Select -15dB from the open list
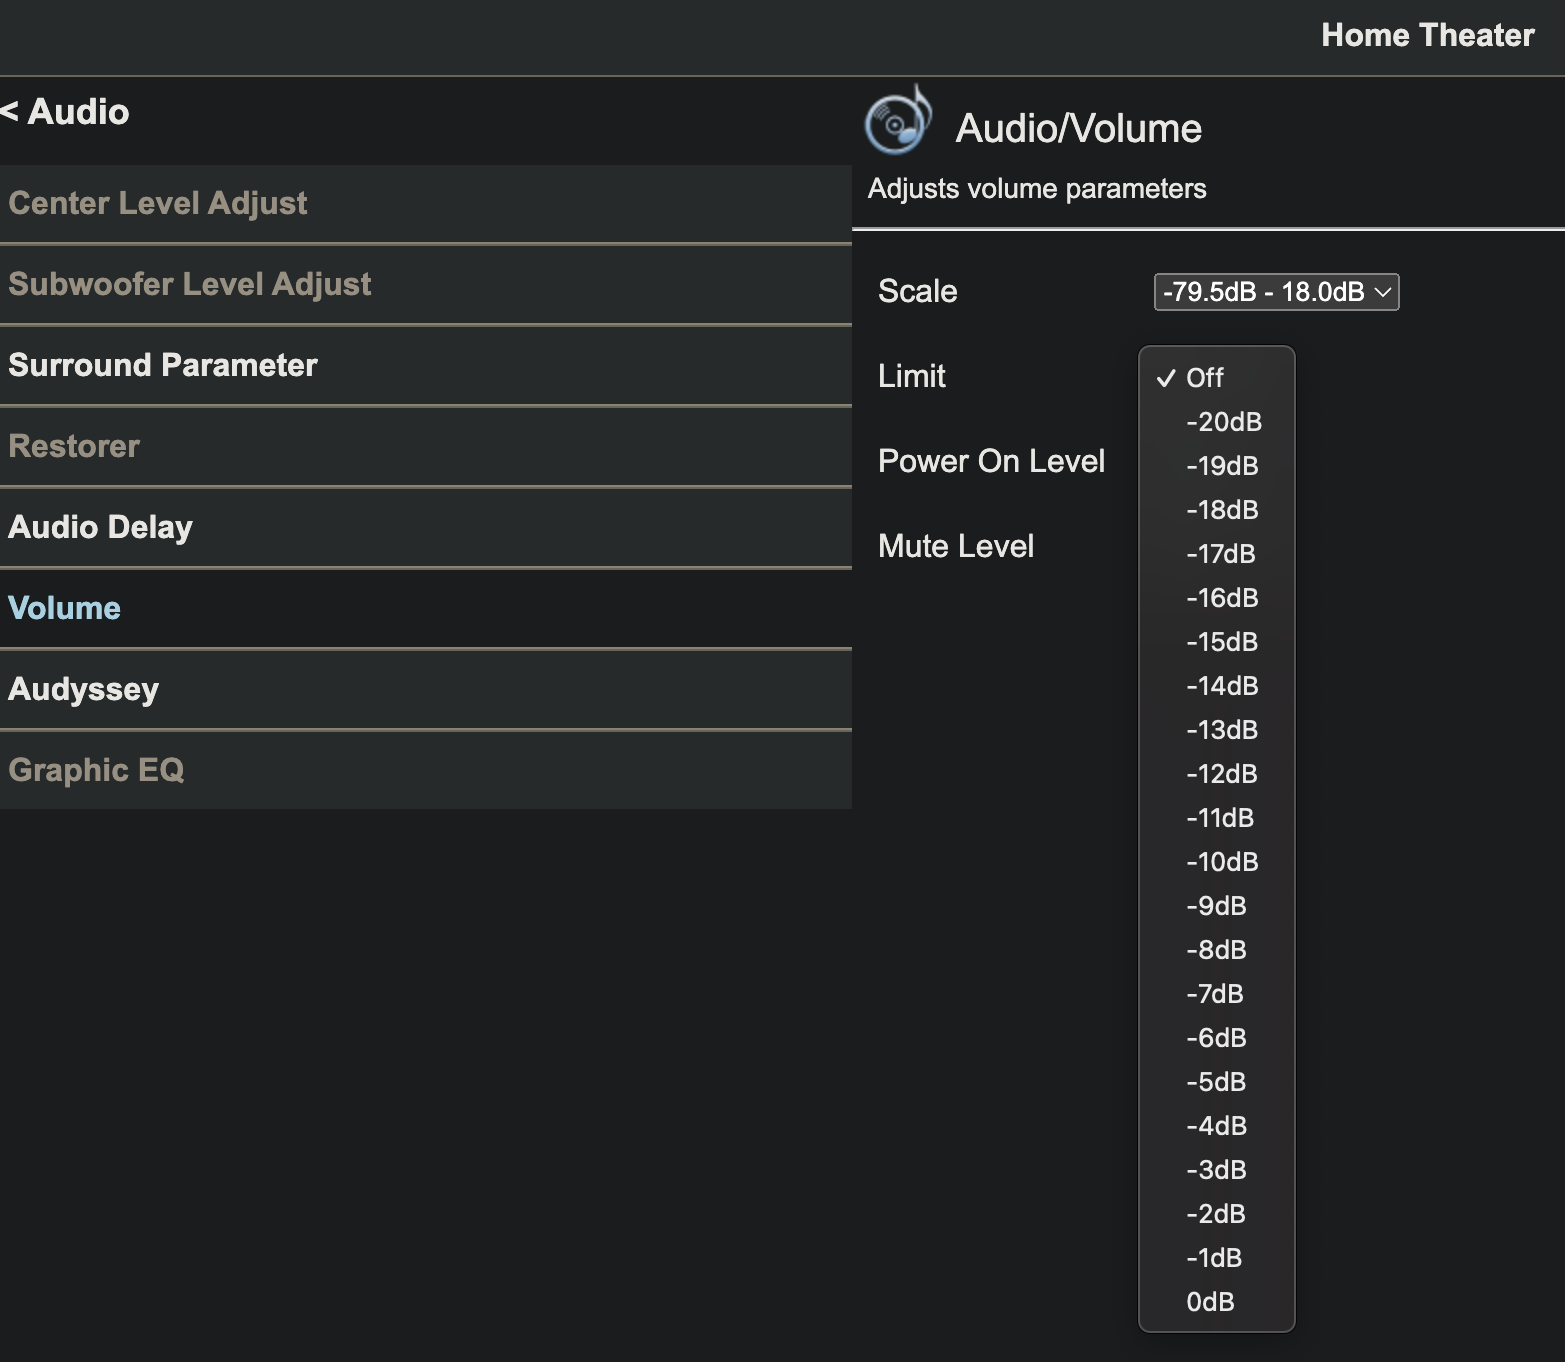1565x1362 pixels. point(1221,642)
